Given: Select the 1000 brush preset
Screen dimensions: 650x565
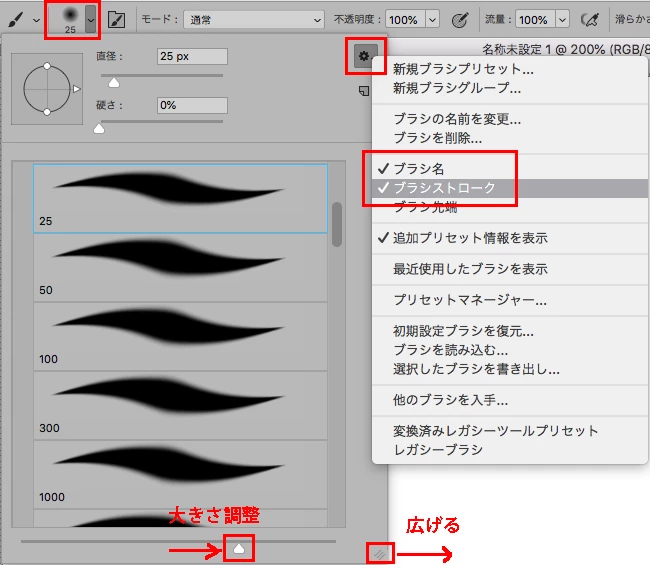Looking at the screenshot, I should pyautogui.click(x=180, y=475).
